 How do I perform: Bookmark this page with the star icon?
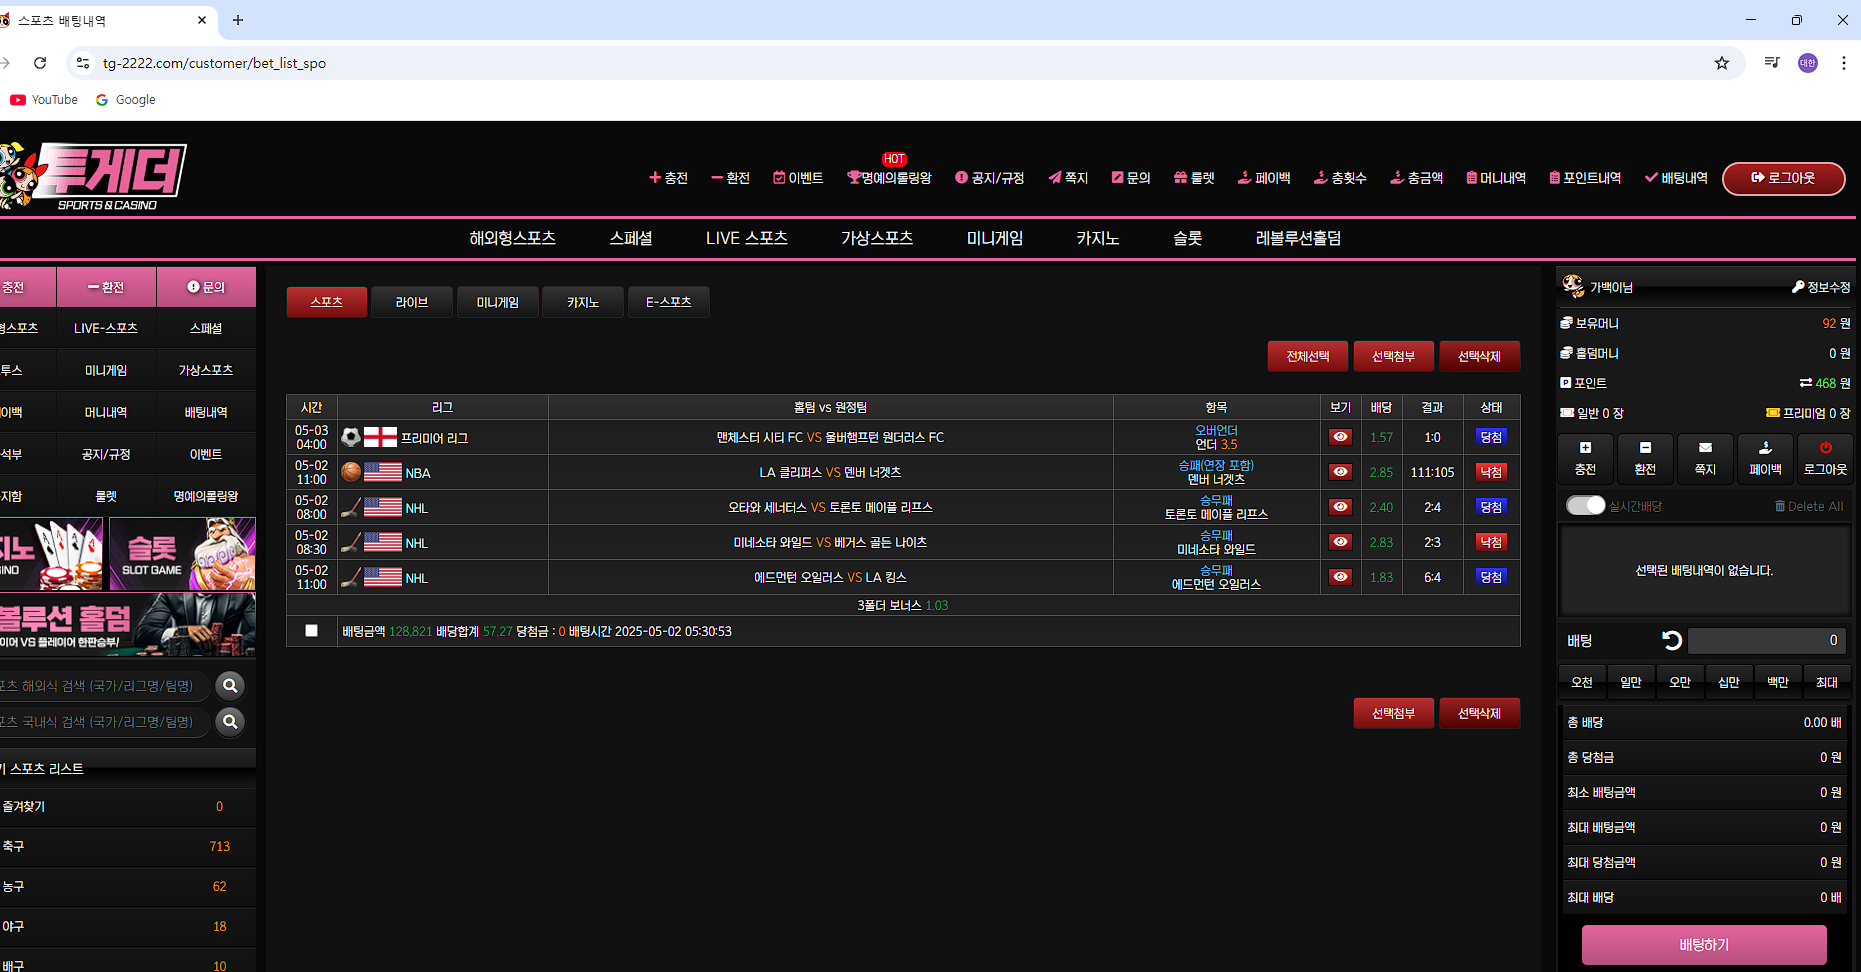click(x=1722, y=63)
